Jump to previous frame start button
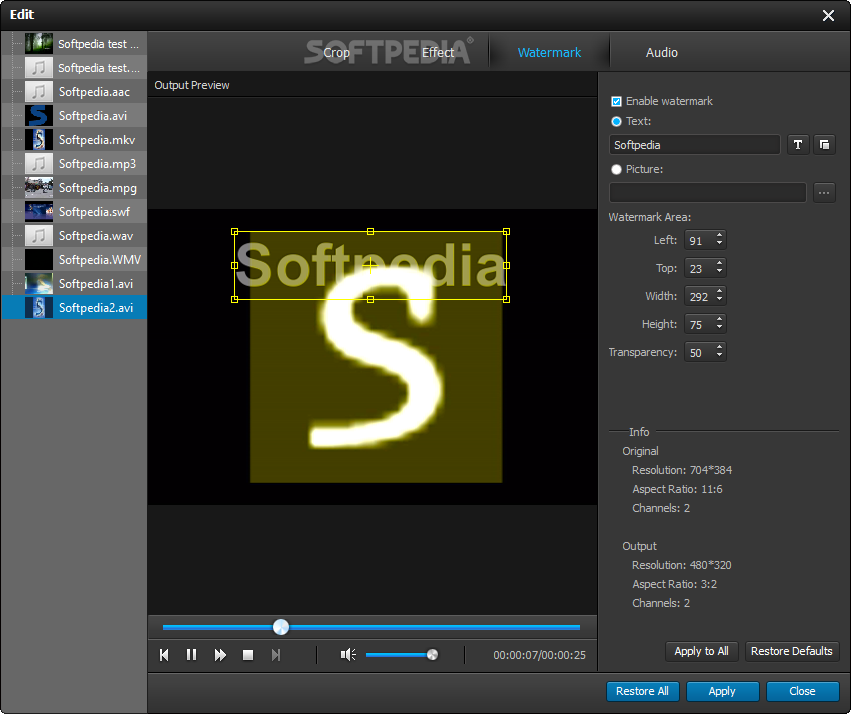This screenshot has width=851, height=714. coord(164,655)
